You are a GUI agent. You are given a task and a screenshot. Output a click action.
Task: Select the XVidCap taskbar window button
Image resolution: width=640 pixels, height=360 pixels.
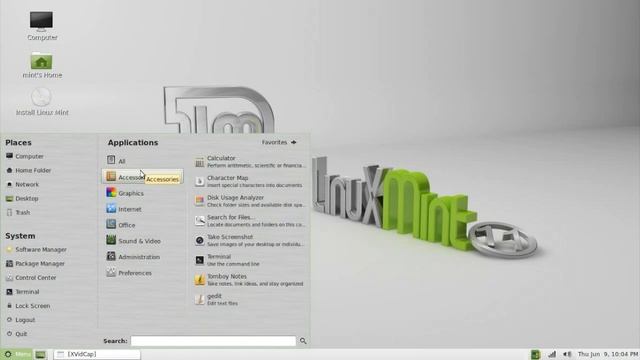pos(97,354)
